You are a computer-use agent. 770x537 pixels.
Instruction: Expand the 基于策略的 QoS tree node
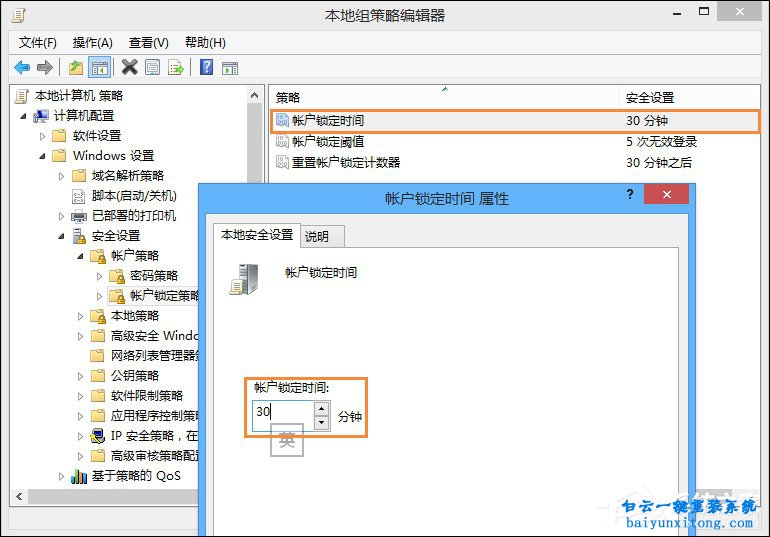(61, 476)
